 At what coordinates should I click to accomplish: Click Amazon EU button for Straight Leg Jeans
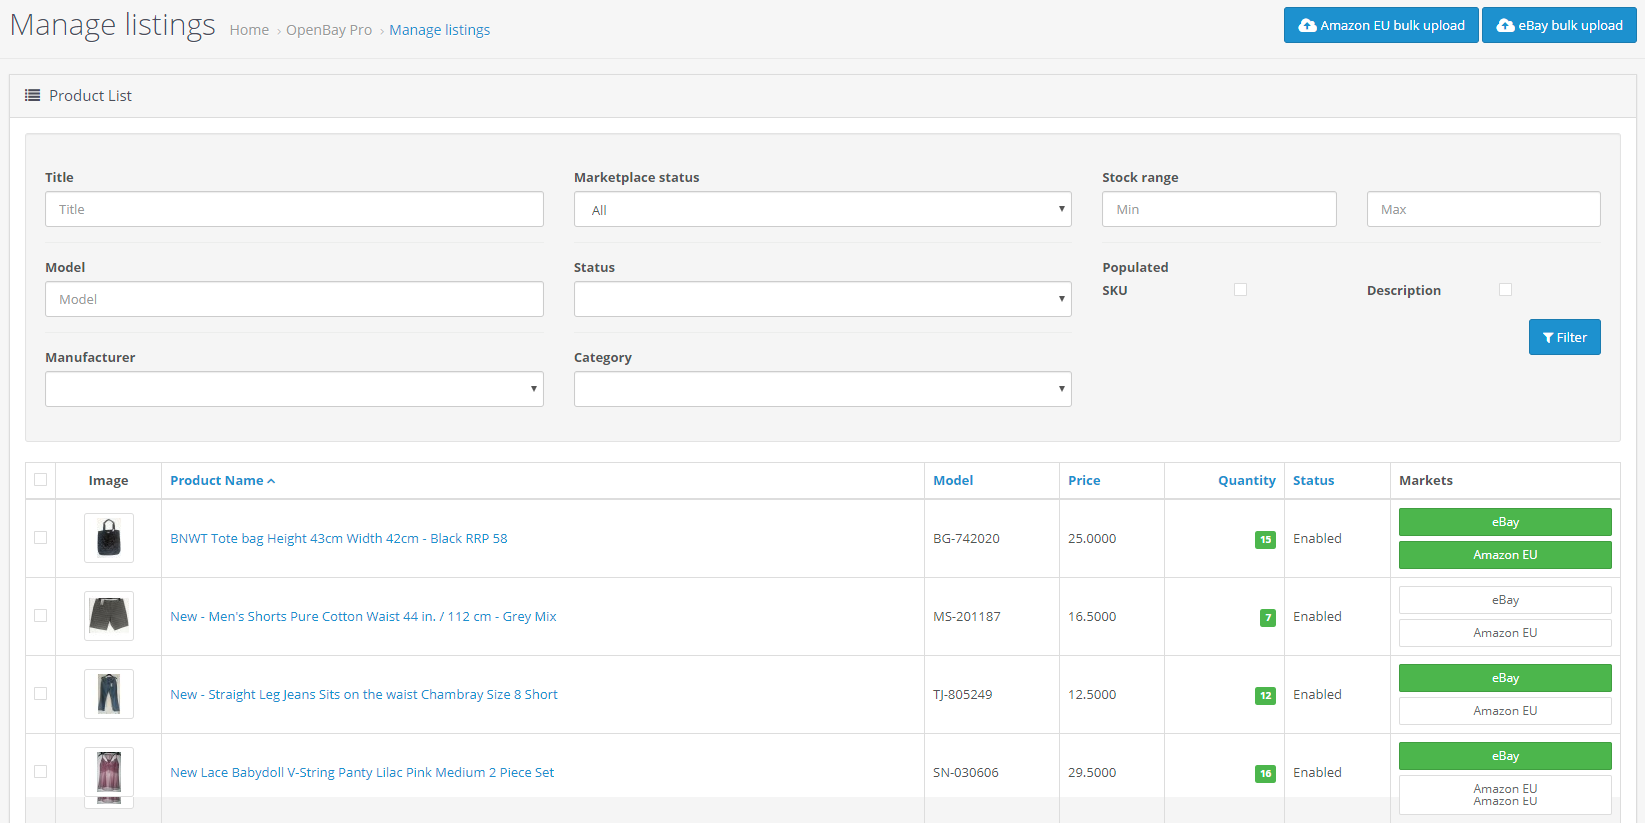(x=1505, y=711)
